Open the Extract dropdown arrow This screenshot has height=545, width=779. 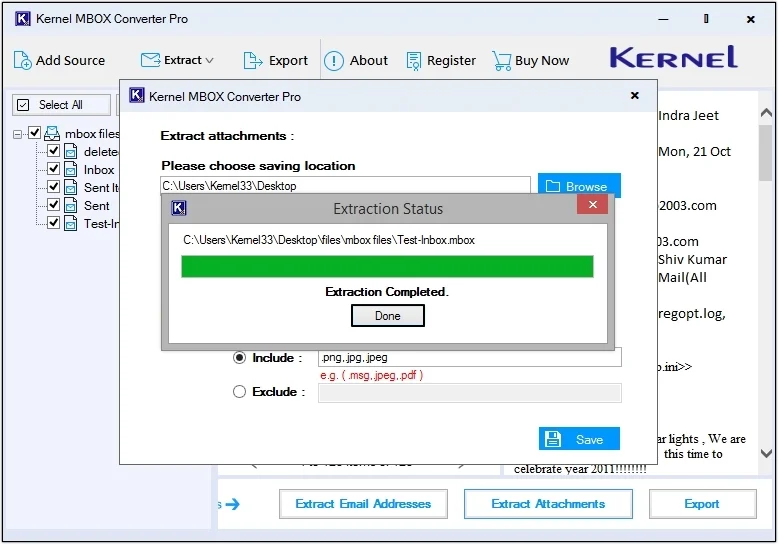[209, 60]
